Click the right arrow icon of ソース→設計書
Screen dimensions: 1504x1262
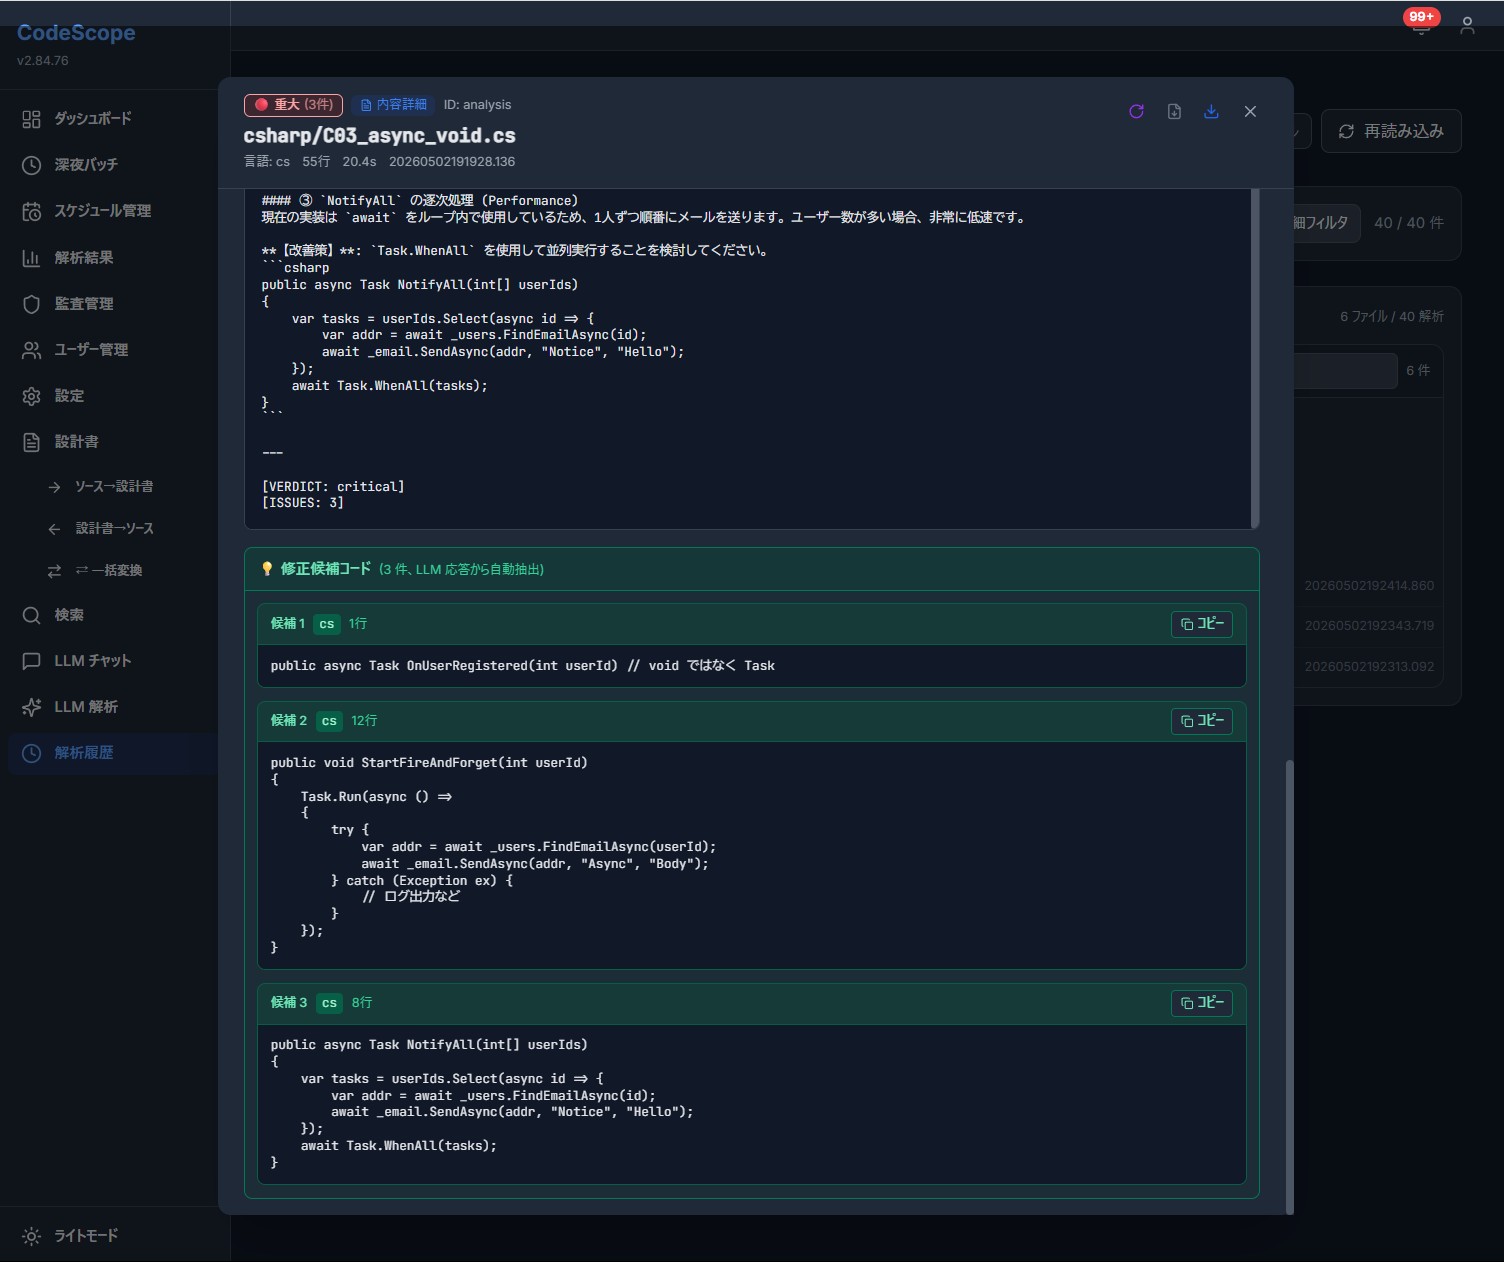55,487
